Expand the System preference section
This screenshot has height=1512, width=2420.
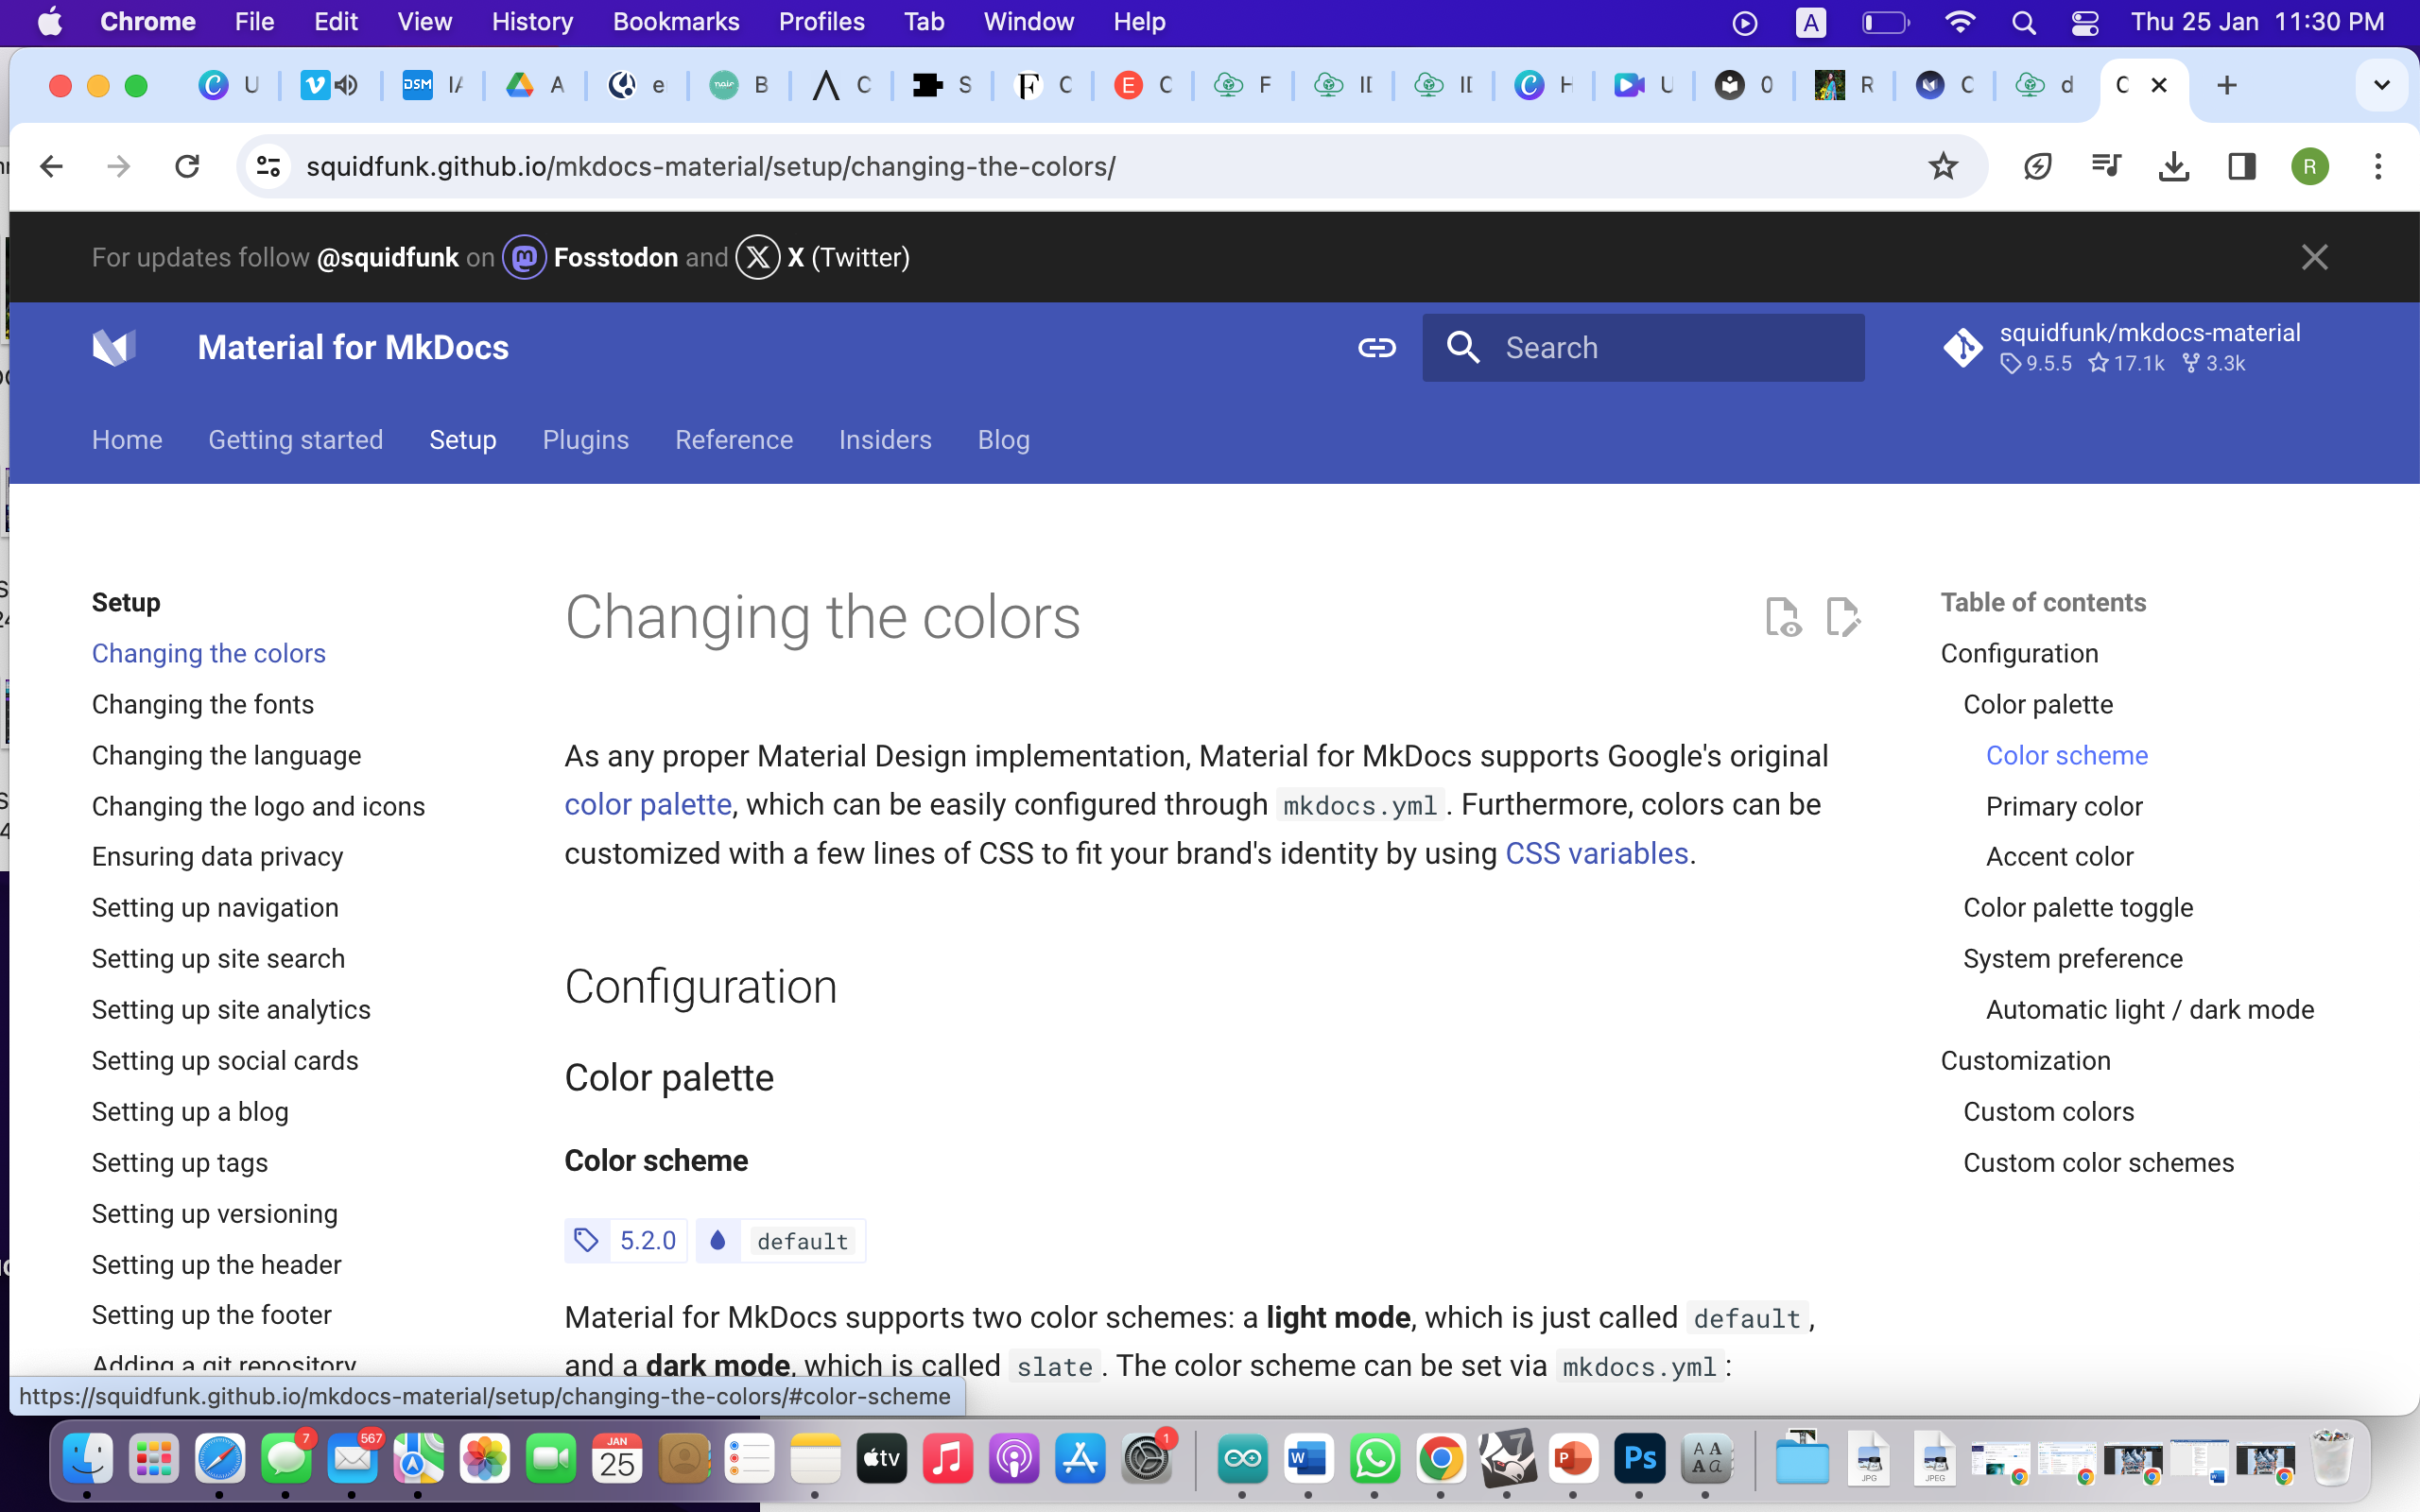click(x=2073, y=958)
